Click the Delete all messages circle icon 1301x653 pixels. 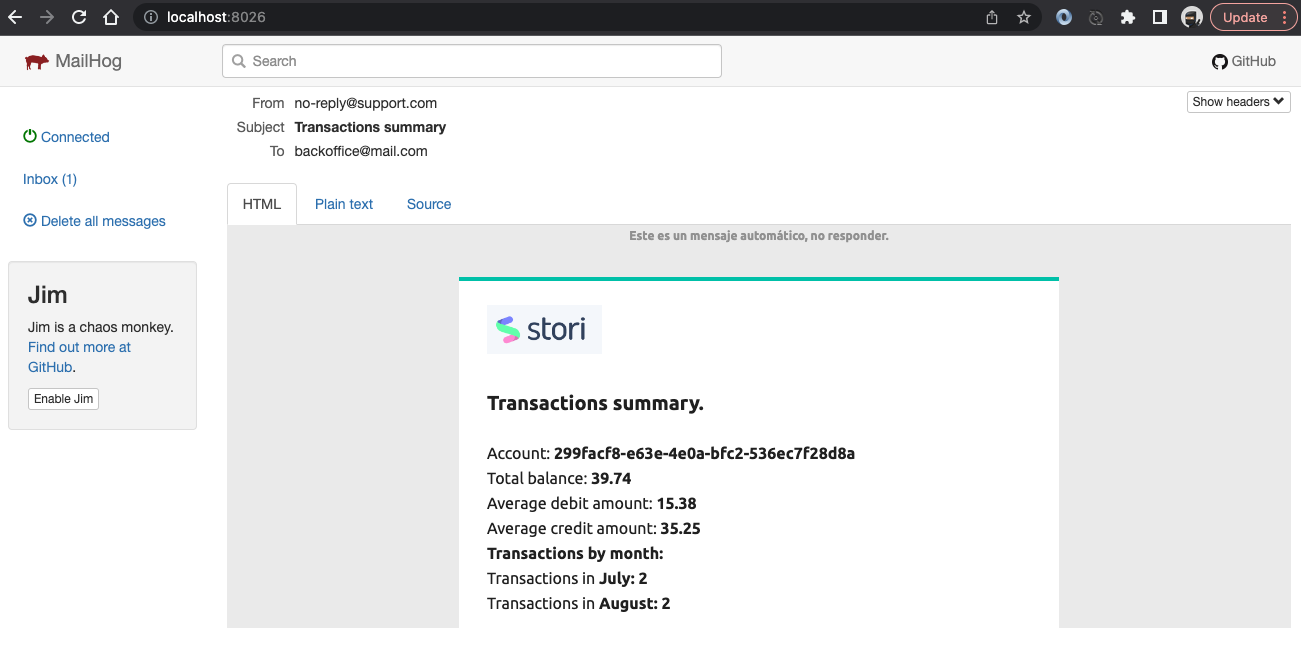pyautogui.click(x=29, y=220)
